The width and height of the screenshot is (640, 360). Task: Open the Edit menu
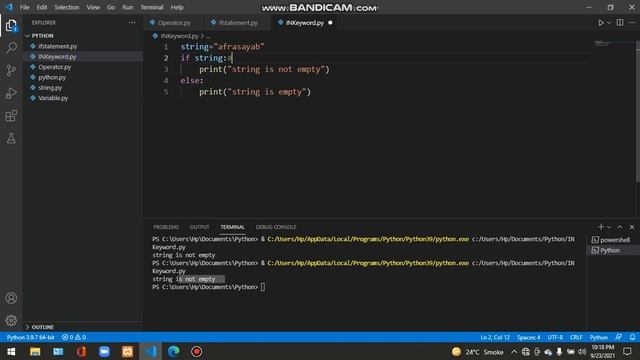[42, 7]
